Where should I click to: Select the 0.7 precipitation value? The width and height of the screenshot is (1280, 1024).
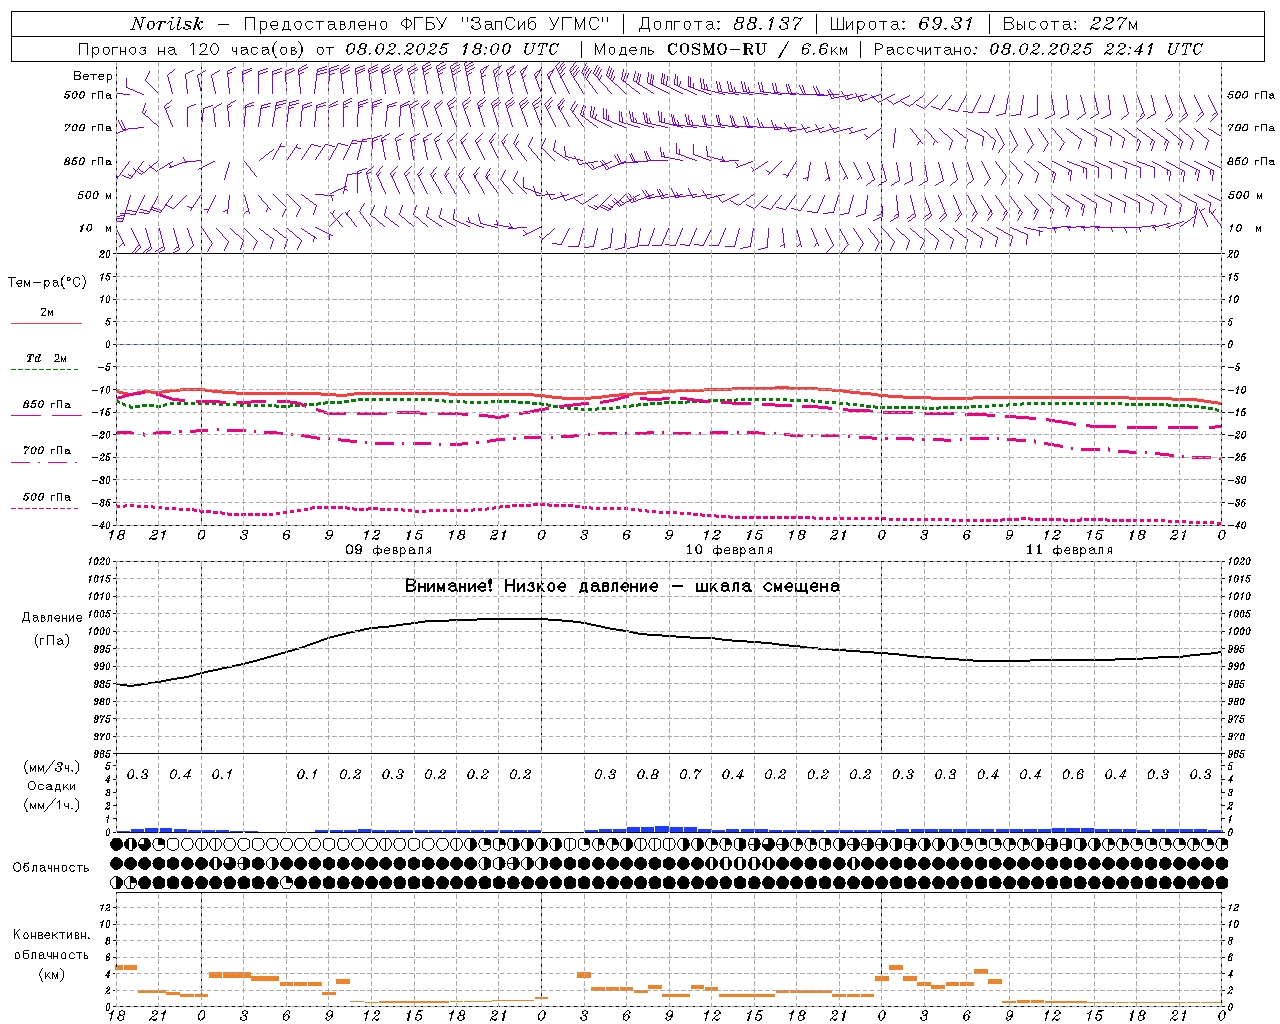[x=690, y=774]
